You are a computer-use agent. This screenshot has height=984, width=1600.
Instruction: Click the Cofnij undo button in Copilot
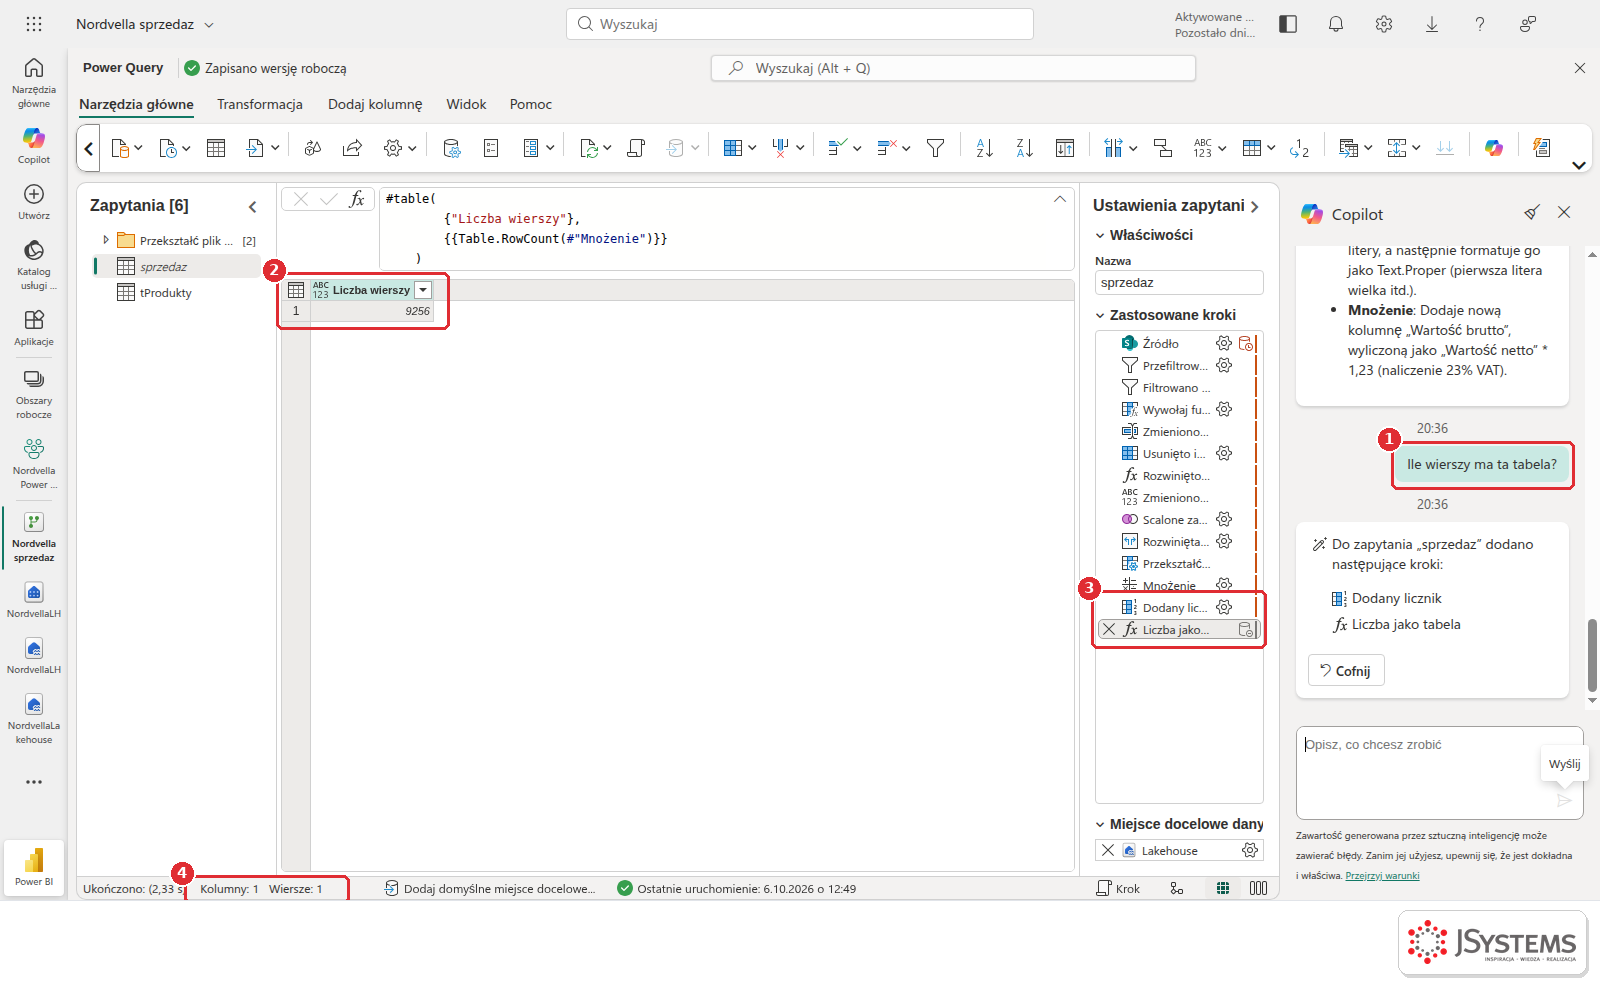[1346, 670]
